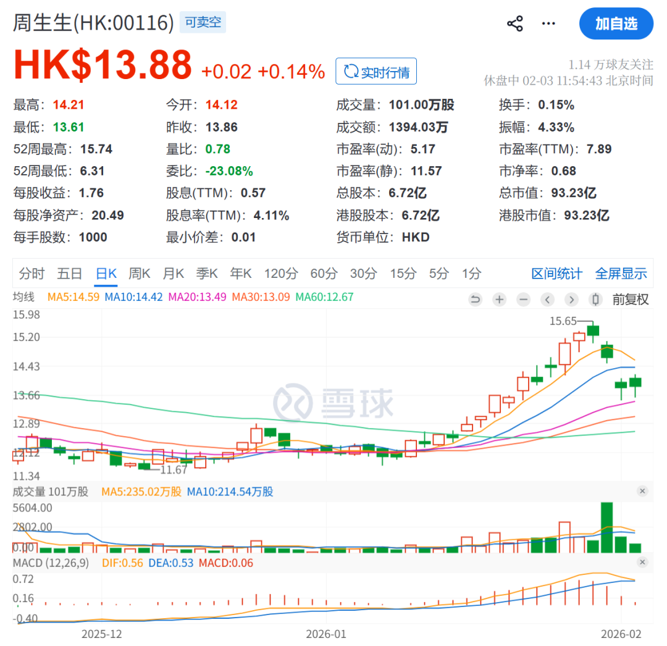The height and width of the screenshot is (646, 667).
Task: Click 全屏显示 to show fullscreen
Action: click(x=621, y=273)
